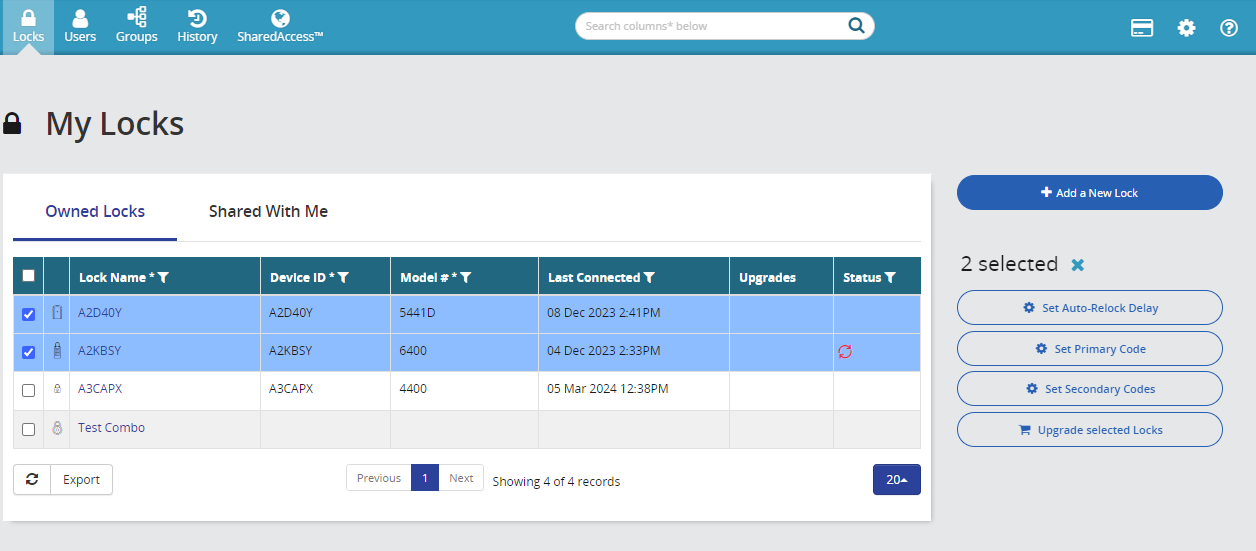Viewport: 1256px width, 551px height.
Task: Toggle the select-all header checkbox
Action: [x=28, y=277]
